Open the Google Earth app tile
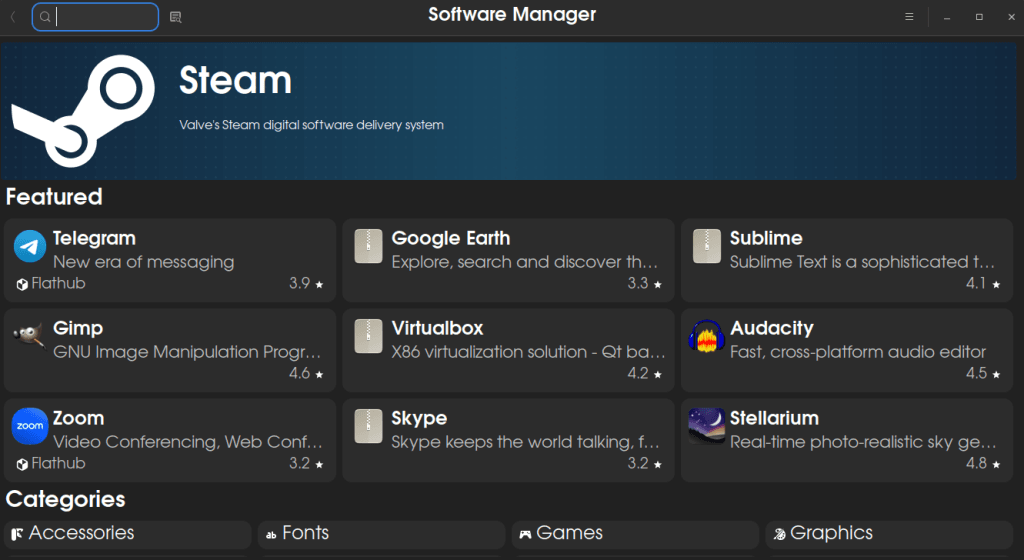1024x560 pixels. [508, 260]
